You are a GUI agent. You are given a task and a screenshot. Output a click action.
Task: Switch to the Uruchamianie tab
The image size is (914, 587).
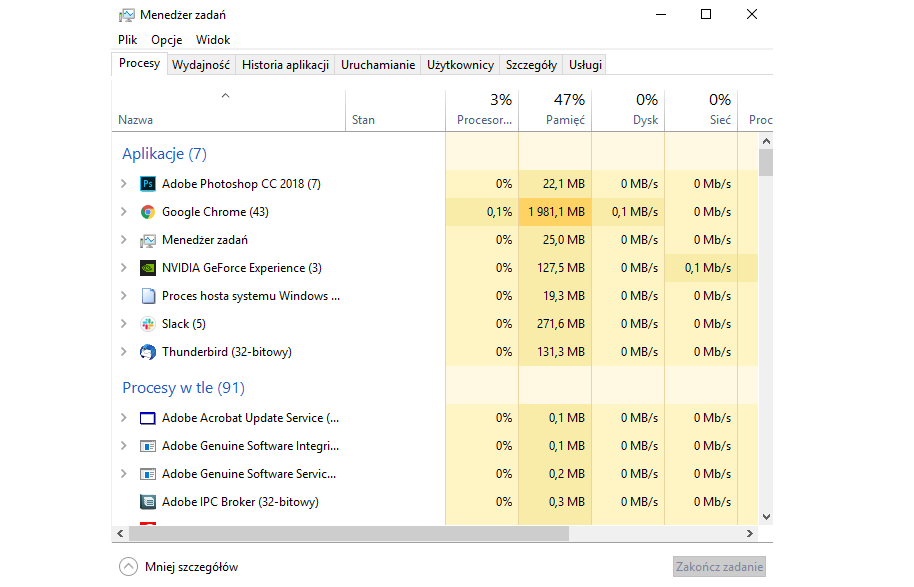coord(378,65)
